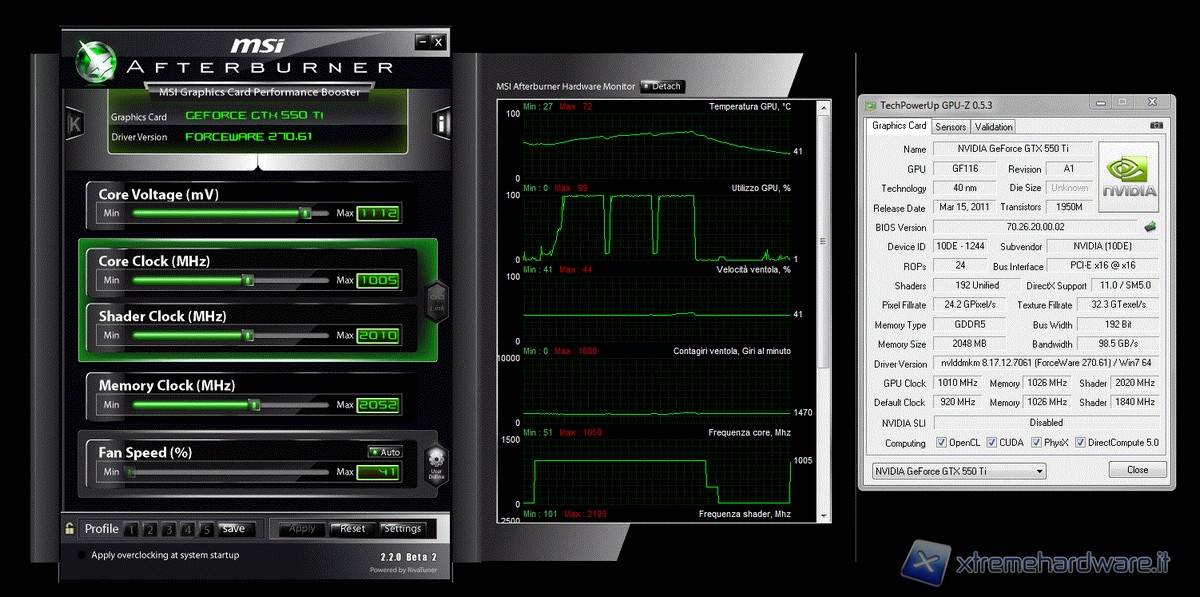
Task: Uncheck the OpenCL checkbox
Action: 942,443
